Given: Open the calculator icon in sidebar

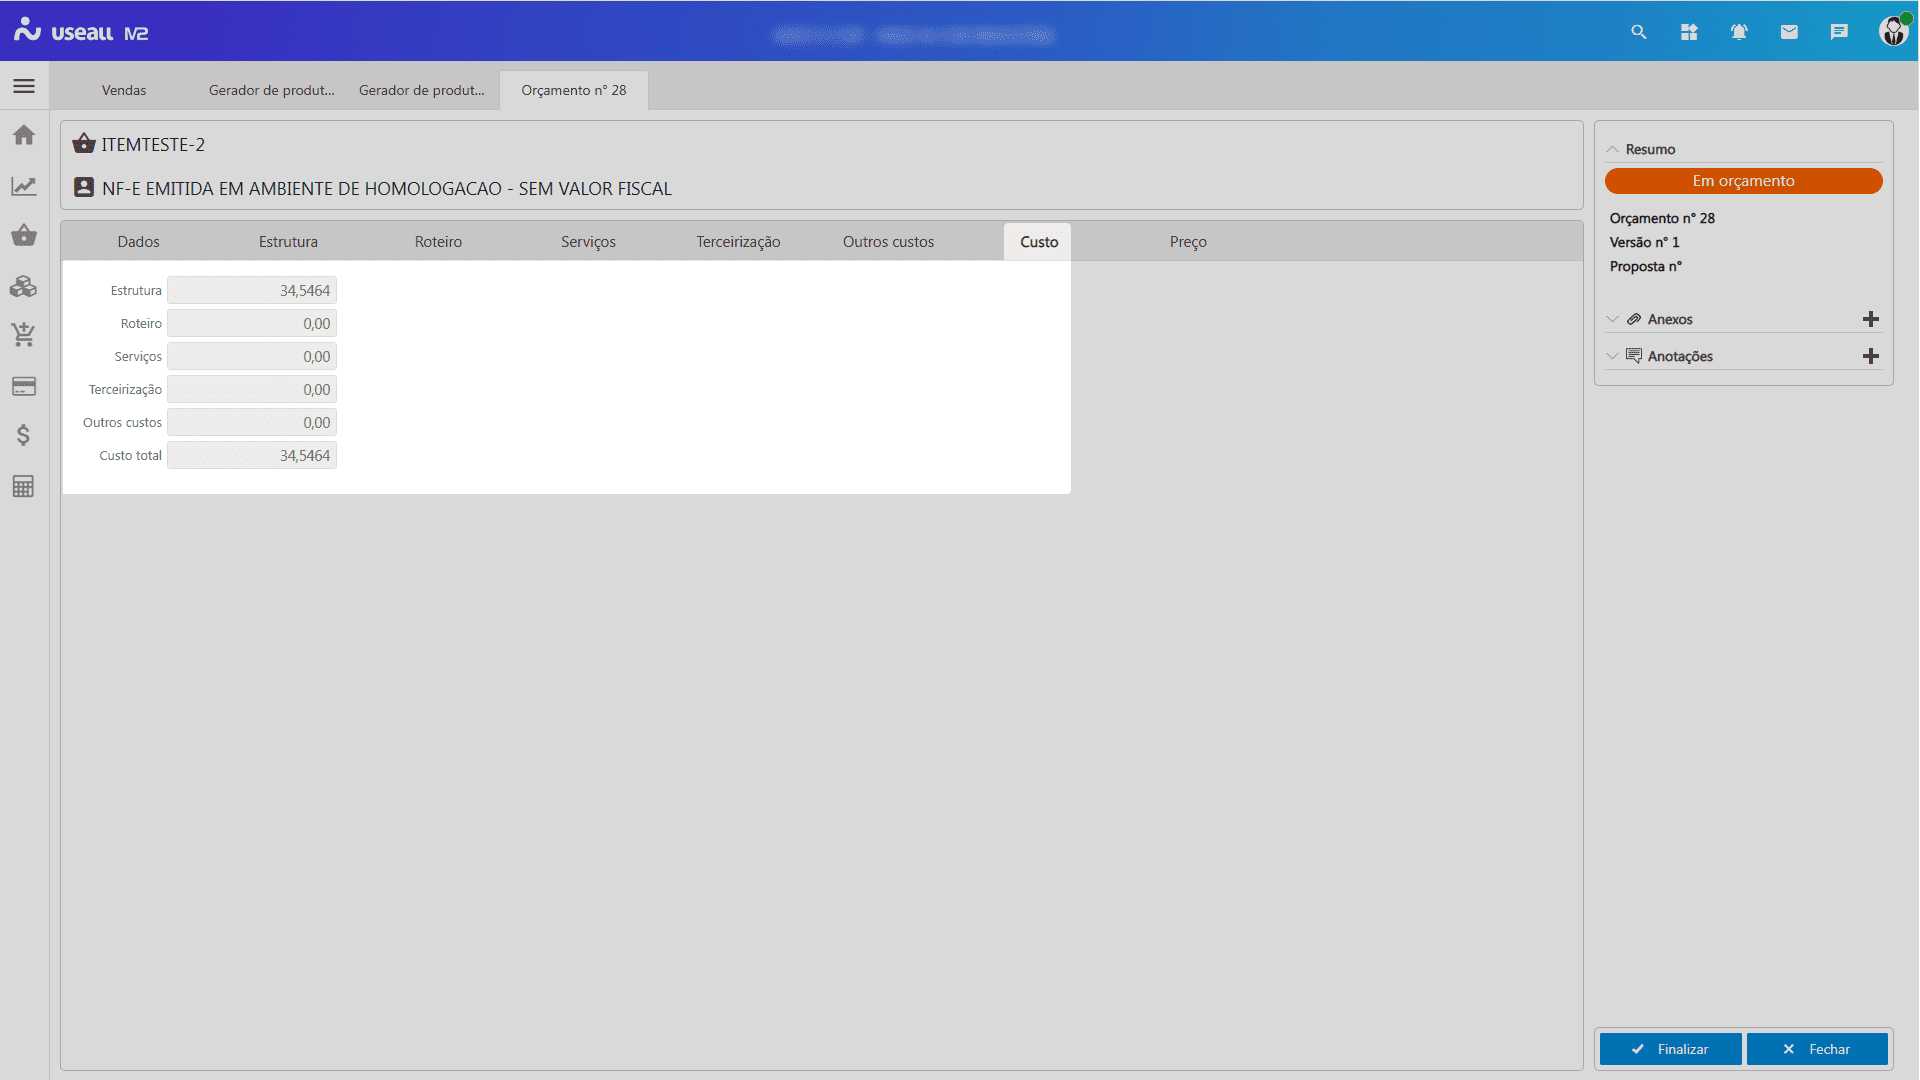Looking at the screenshot, I should click(24, 487).
